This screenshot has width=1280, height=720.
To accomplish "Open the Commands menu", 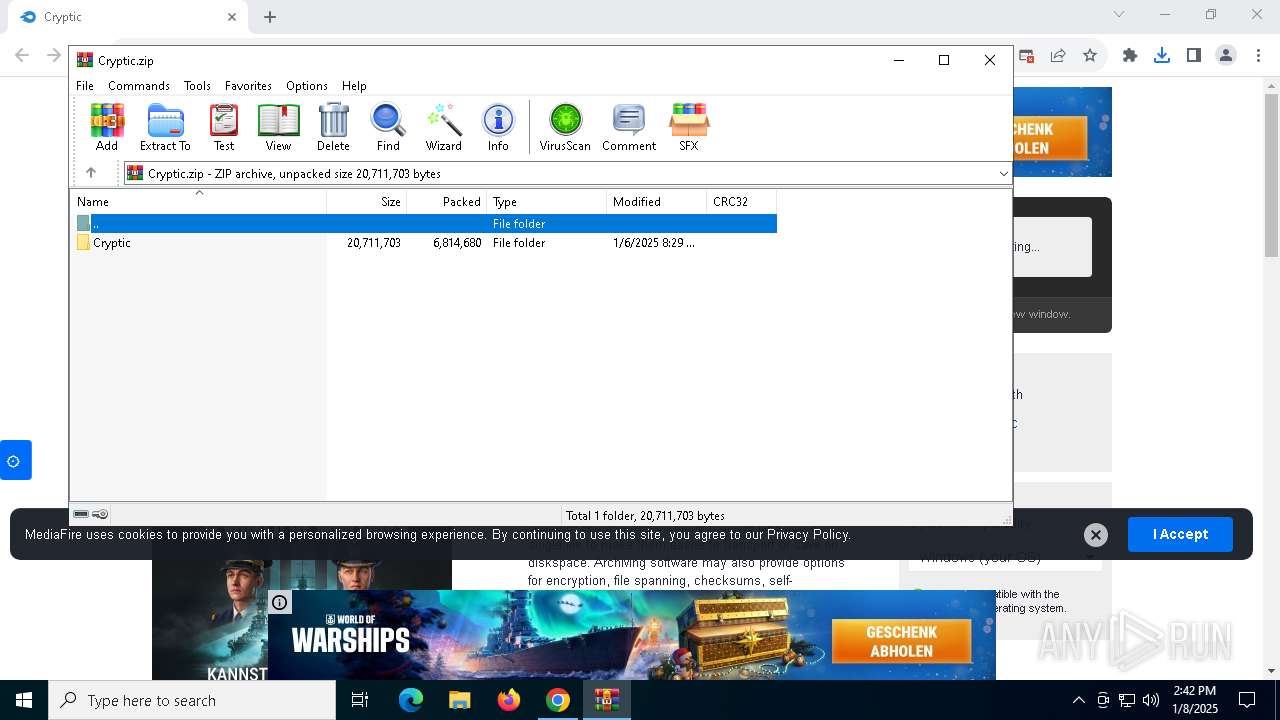I will point(139,86).
